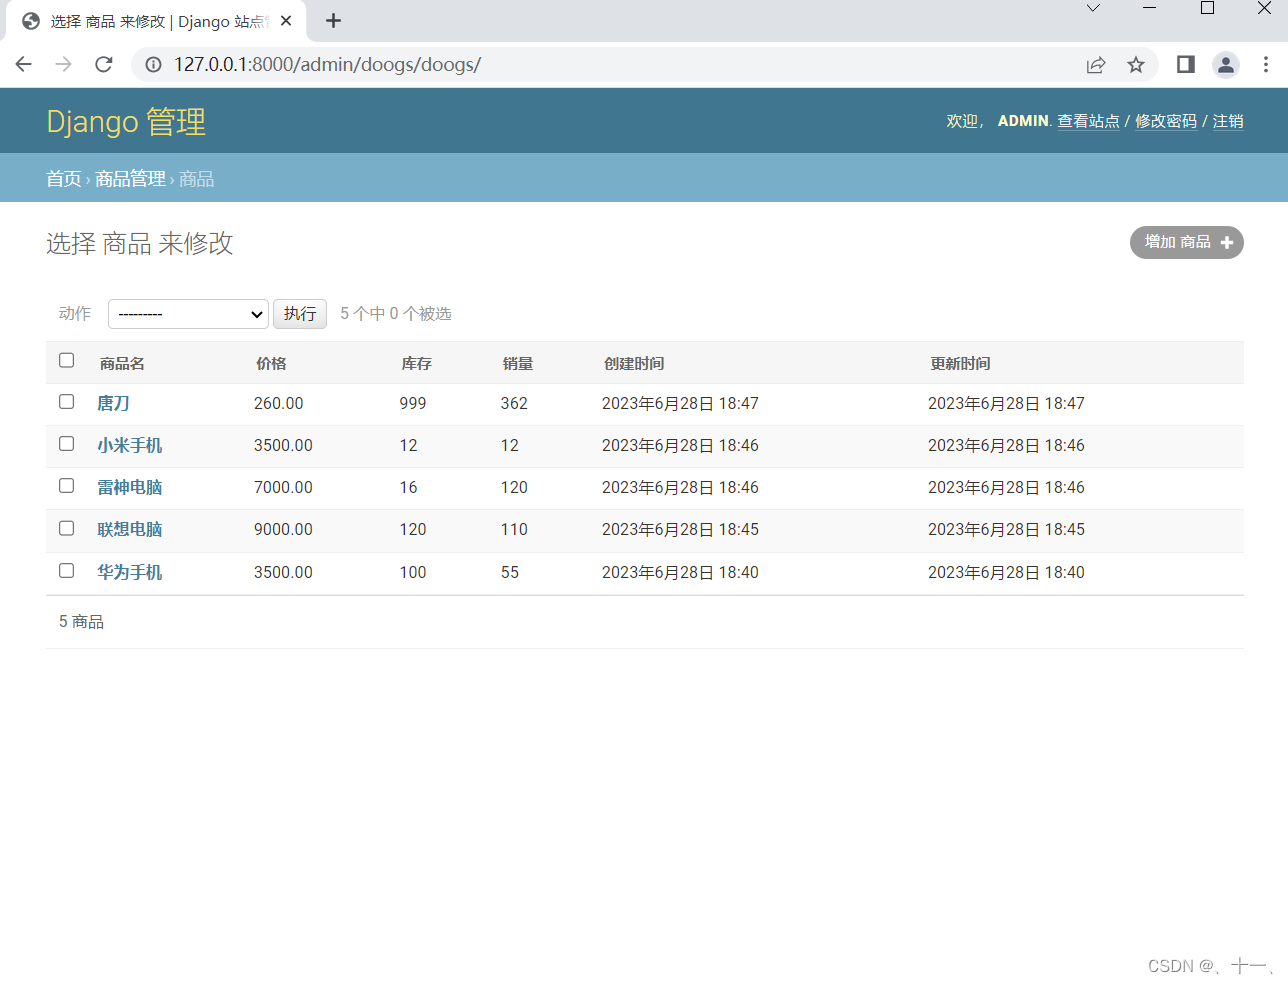Sort by 商品名 column header
Screen dimensions: 1288x984
pos(122,363)
